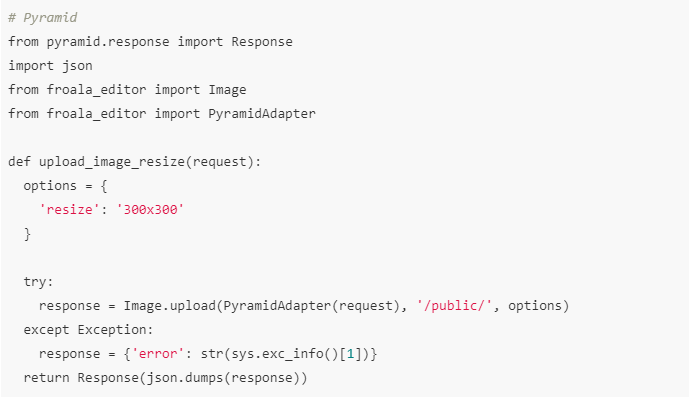
Task: Click the '# Pyramid' comment line
Action: click(43, 18)
